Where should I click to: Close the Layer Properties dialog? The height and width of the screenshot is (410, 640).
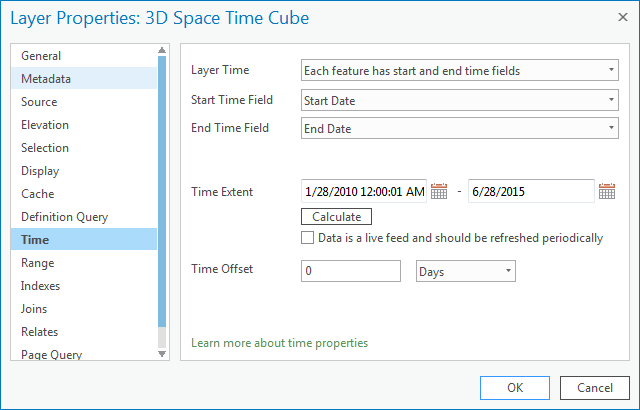point(610,18)
